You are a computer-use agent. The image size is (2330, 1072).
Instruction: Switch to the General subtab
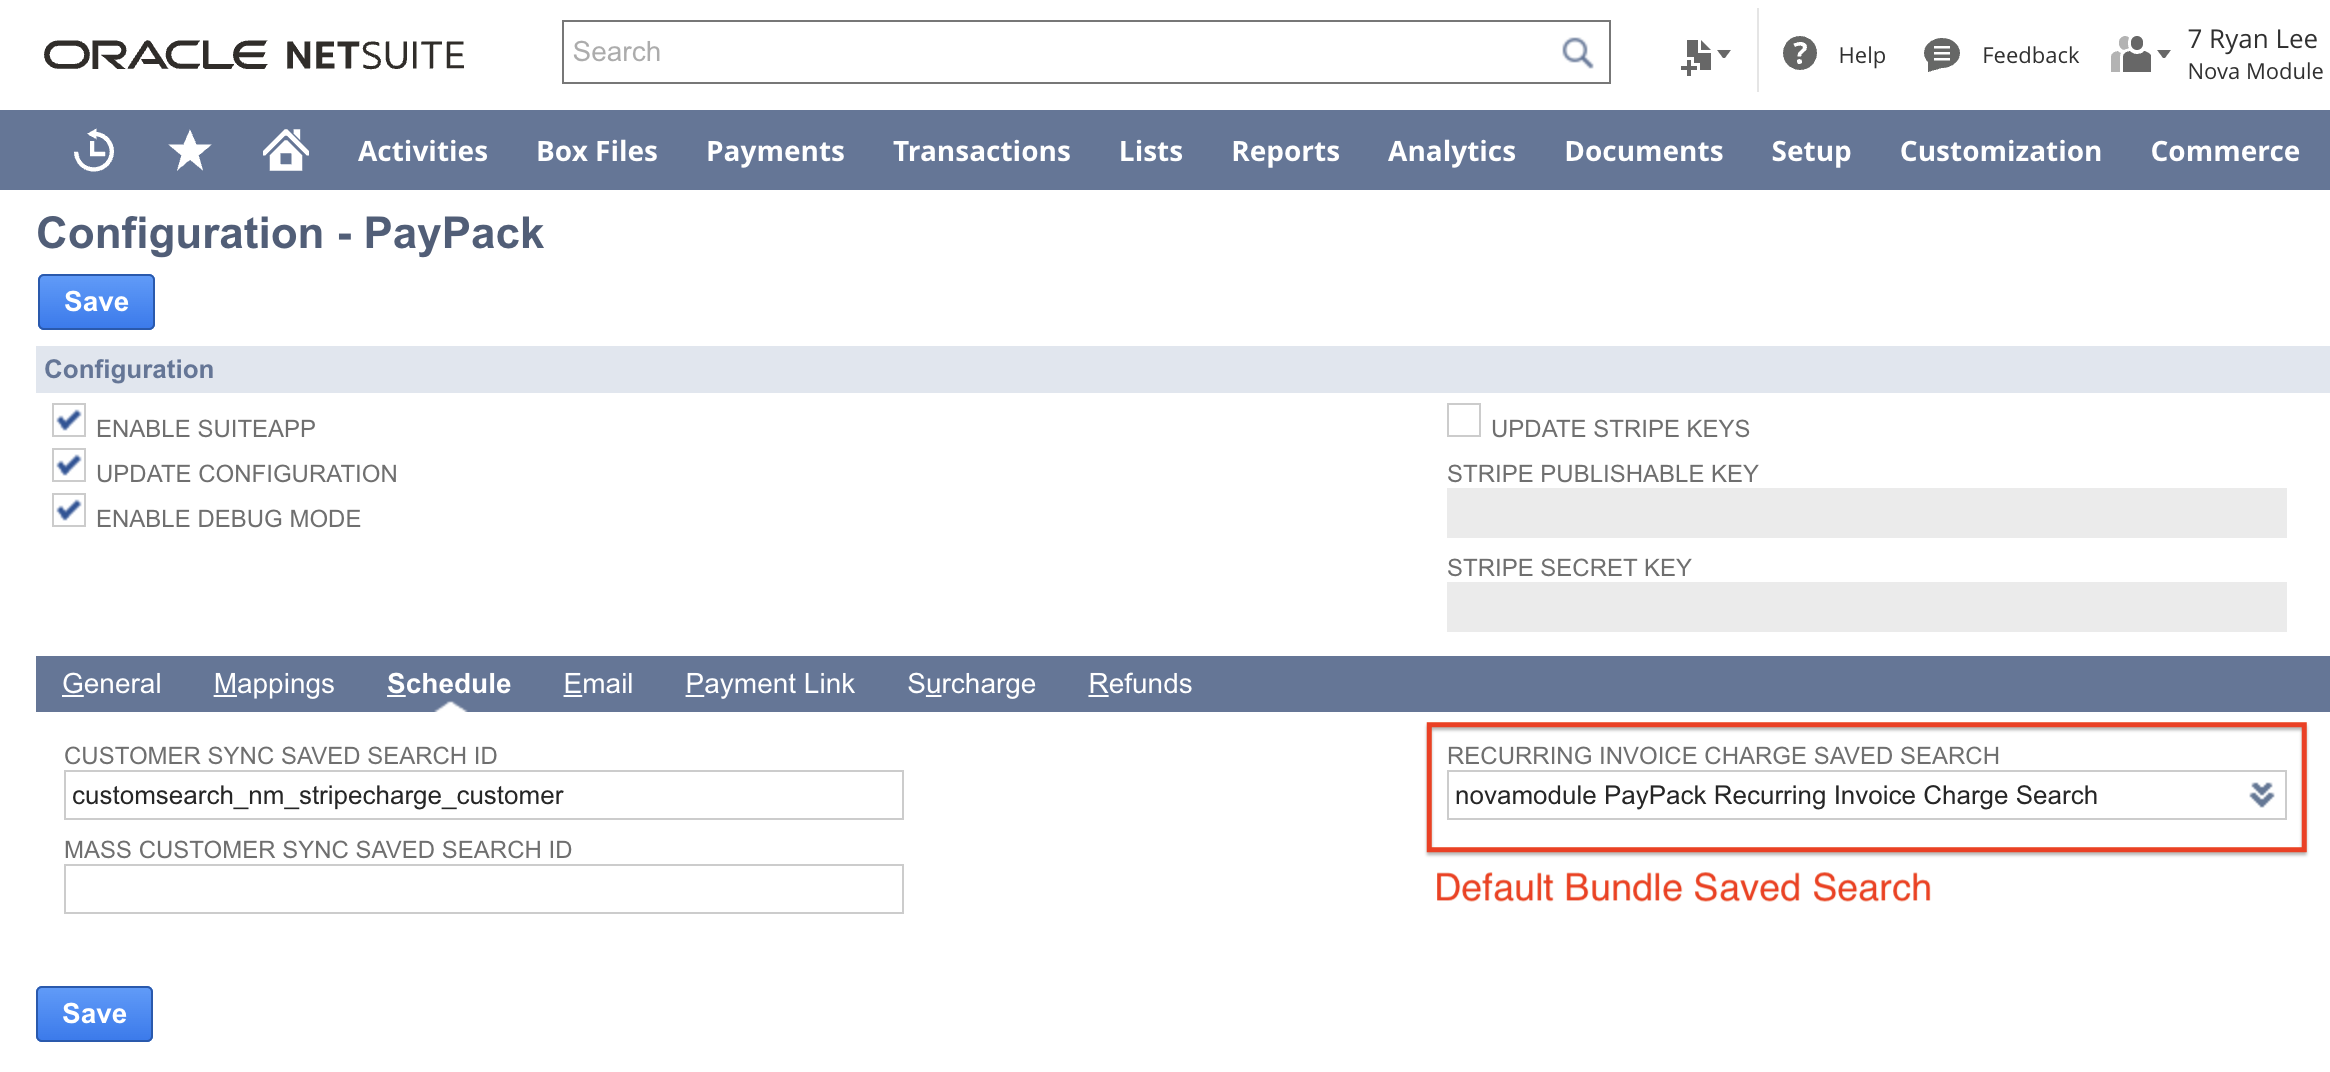111,684
